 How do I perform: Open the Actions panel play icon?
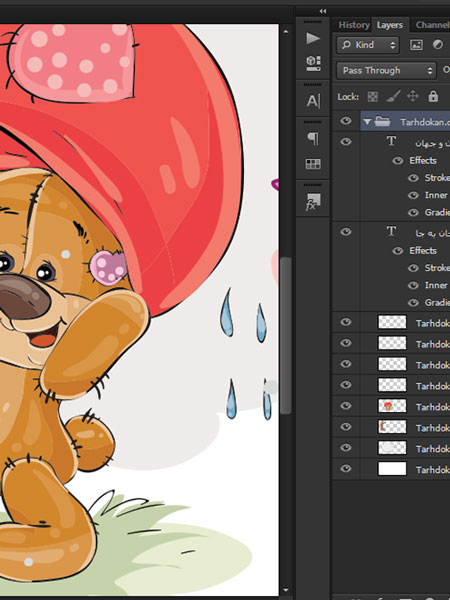(313, 38)
